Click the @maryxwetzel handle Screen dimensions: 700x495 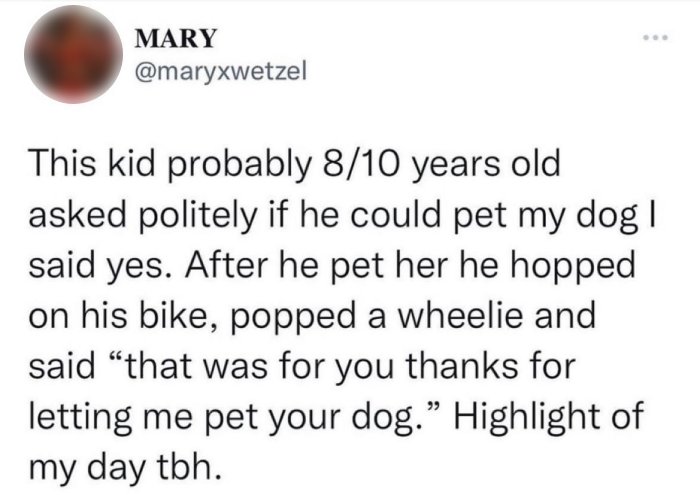click(x=221, y=71)
